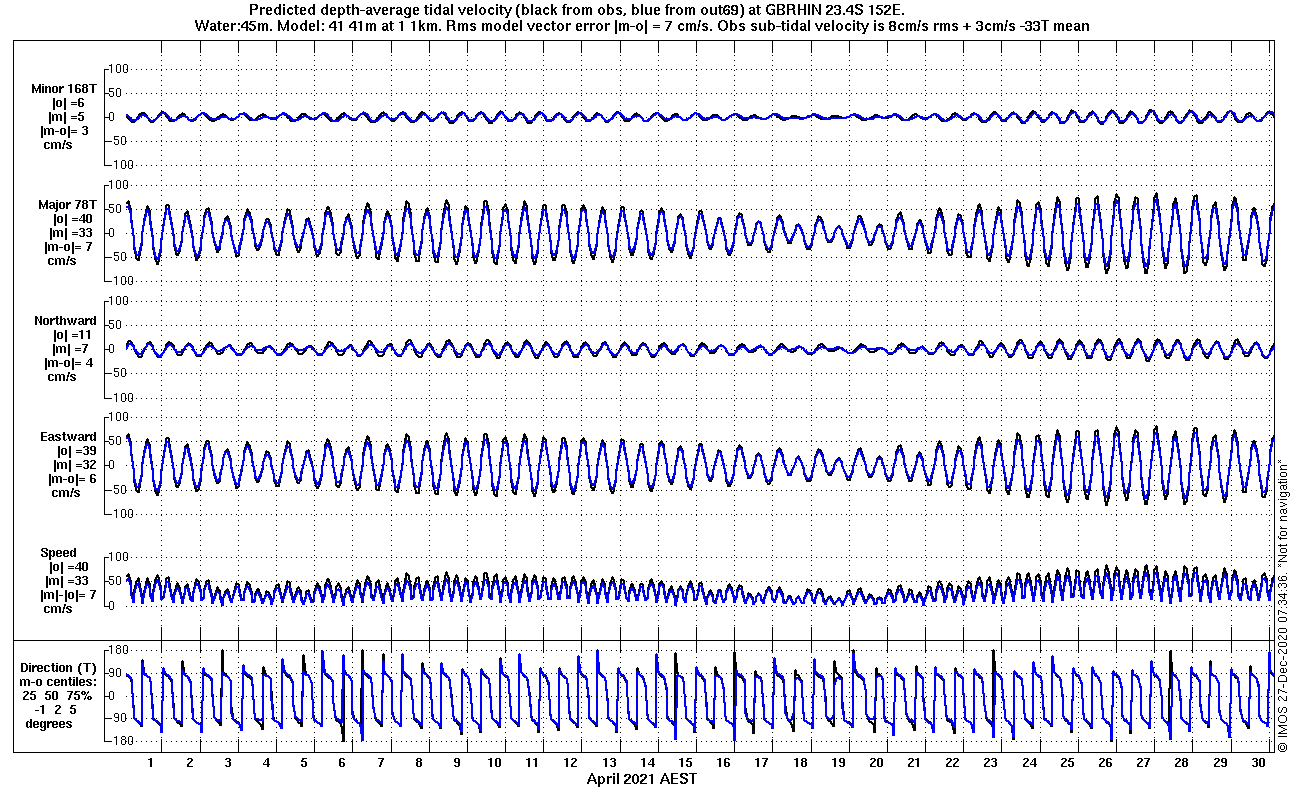Viewport: 1300px width, 800px height.
Task: Select the 'Direction (T)' label
Action: click(60, 667)
